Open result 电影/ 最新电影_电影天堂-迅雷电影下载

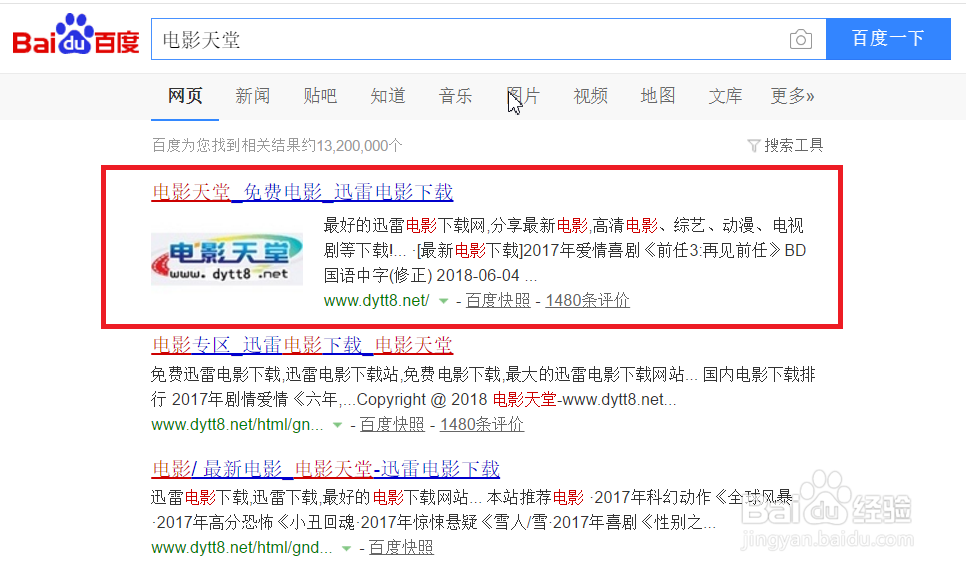pos(325,469)
